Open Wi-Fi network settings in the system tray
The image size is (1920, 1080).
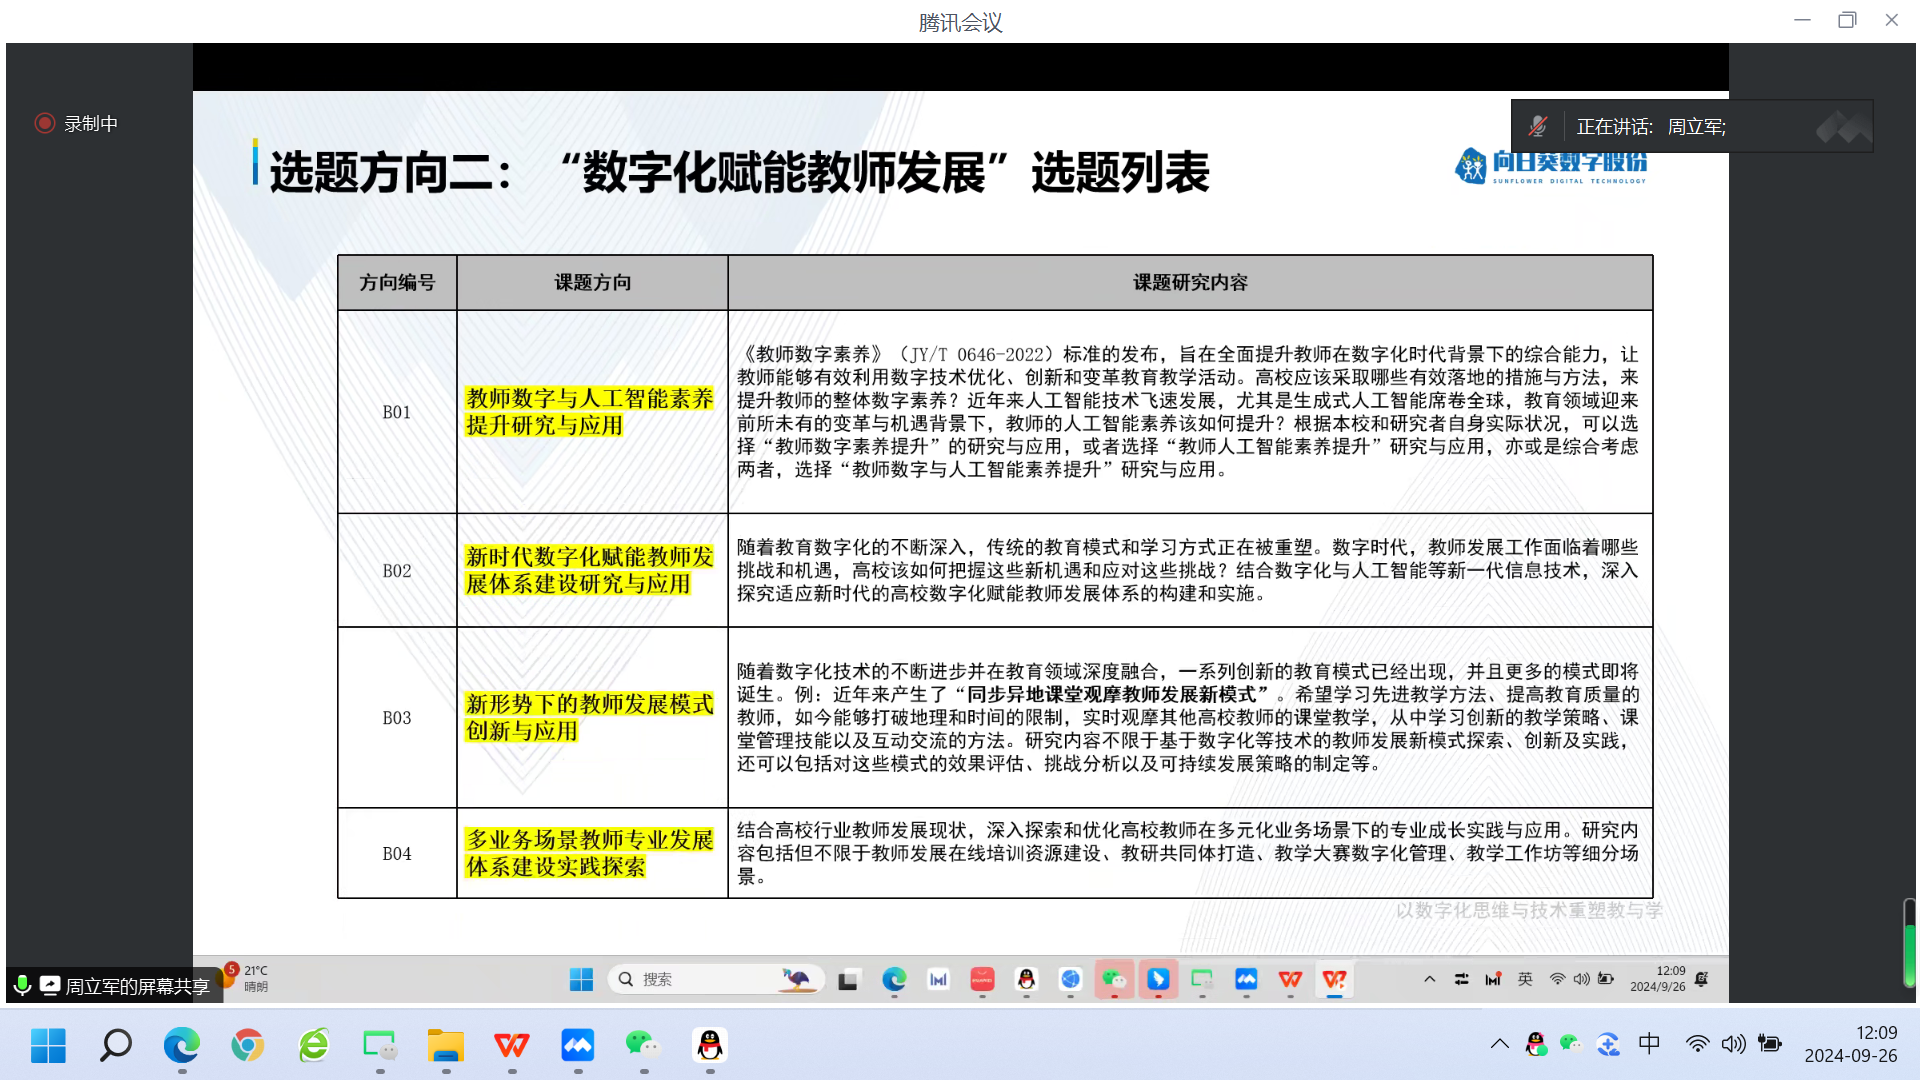pos(1697,1044)
